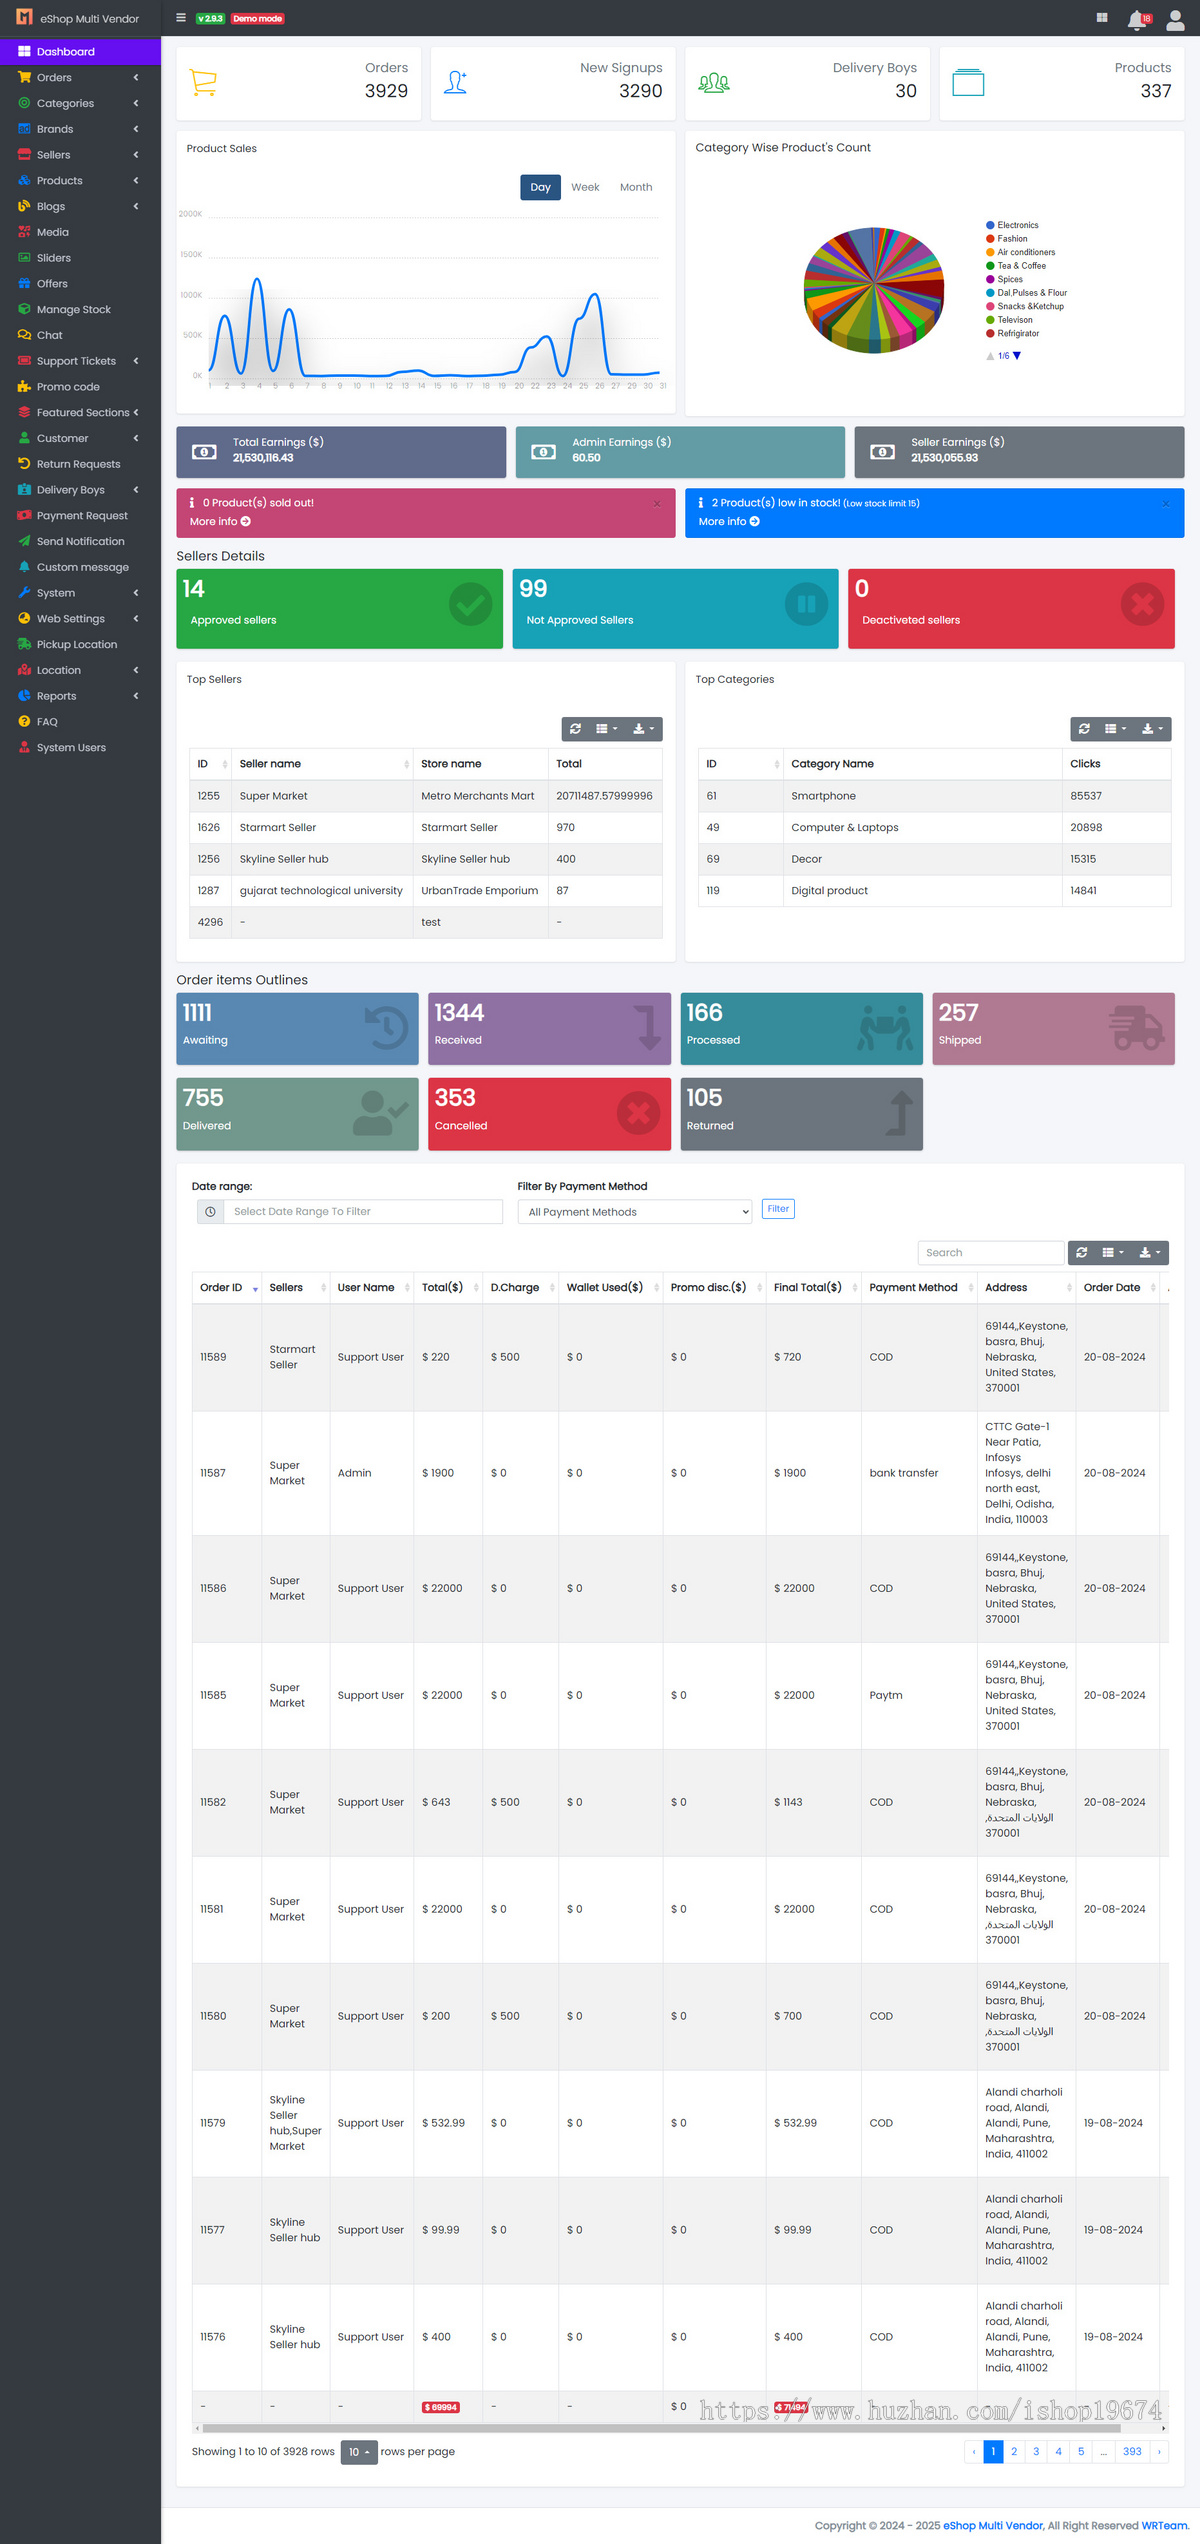Click the order search field
This screenshot has height=2544, width=1200.
coord(990,1253)
